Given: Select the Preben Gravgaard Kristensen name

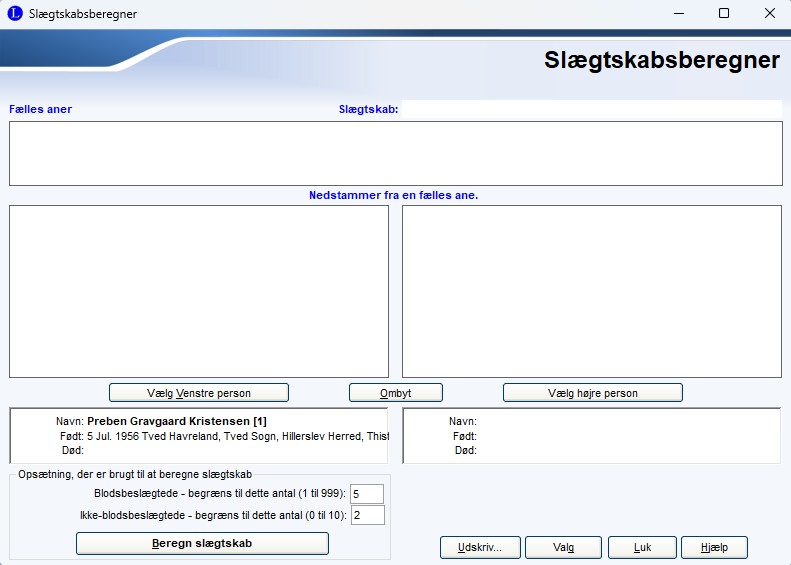Looking at the screenshot, I should pos(177,421).
